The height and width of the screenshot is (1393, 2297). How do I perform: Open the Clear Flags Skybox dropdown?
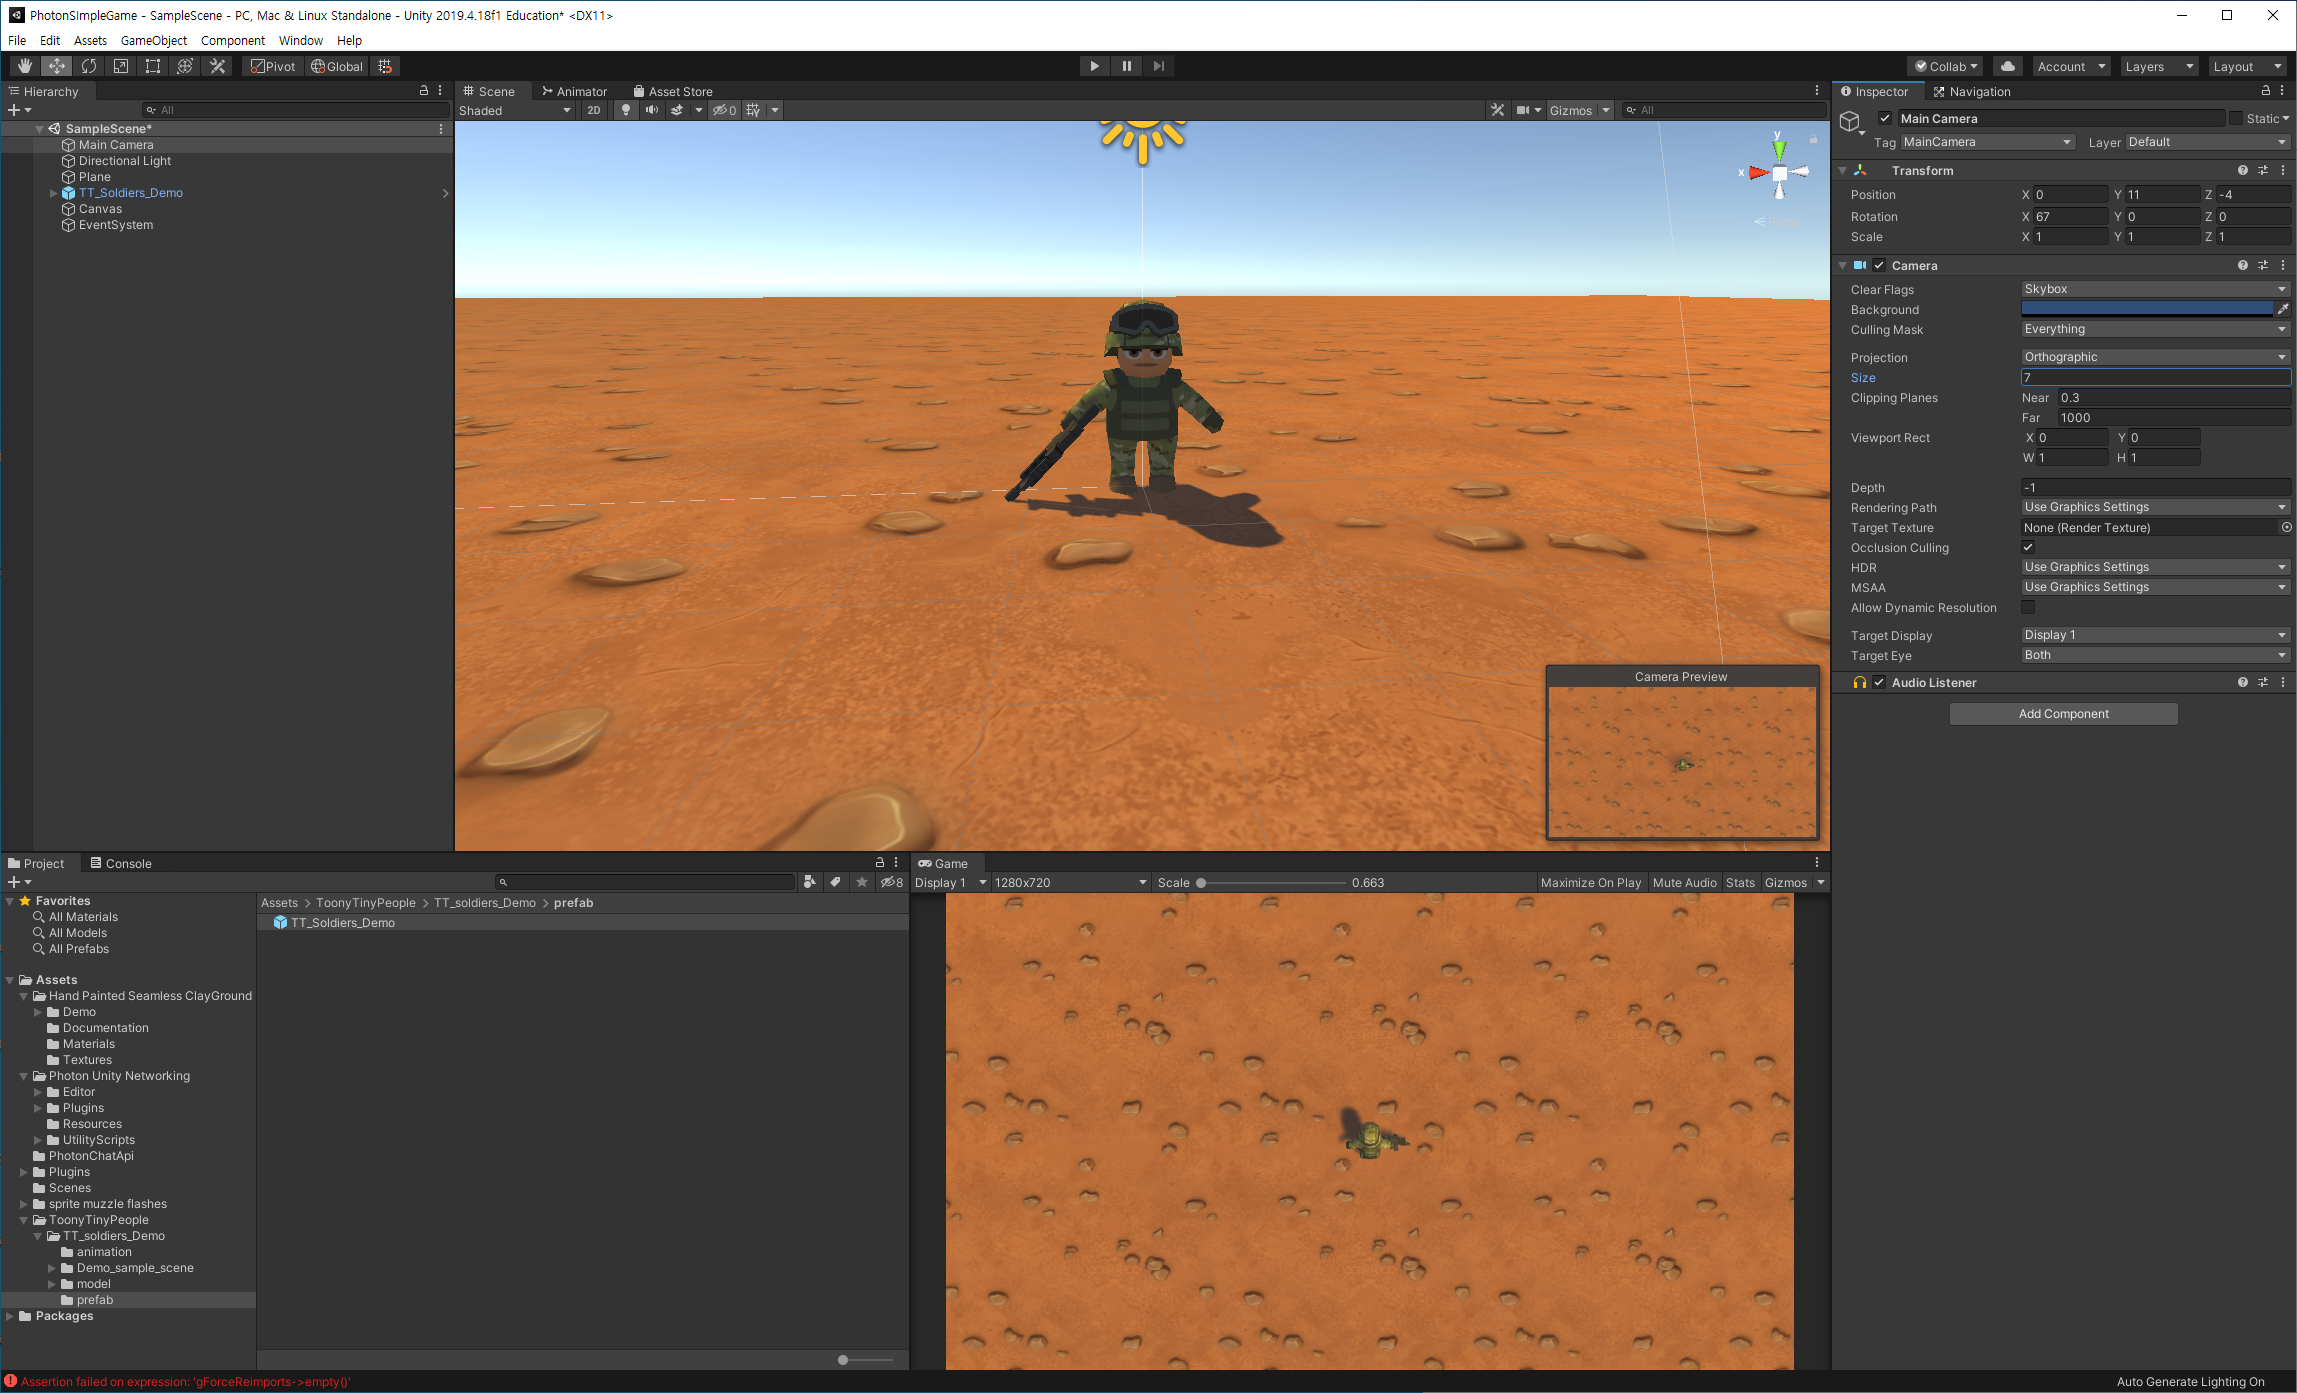point(2155,289)
